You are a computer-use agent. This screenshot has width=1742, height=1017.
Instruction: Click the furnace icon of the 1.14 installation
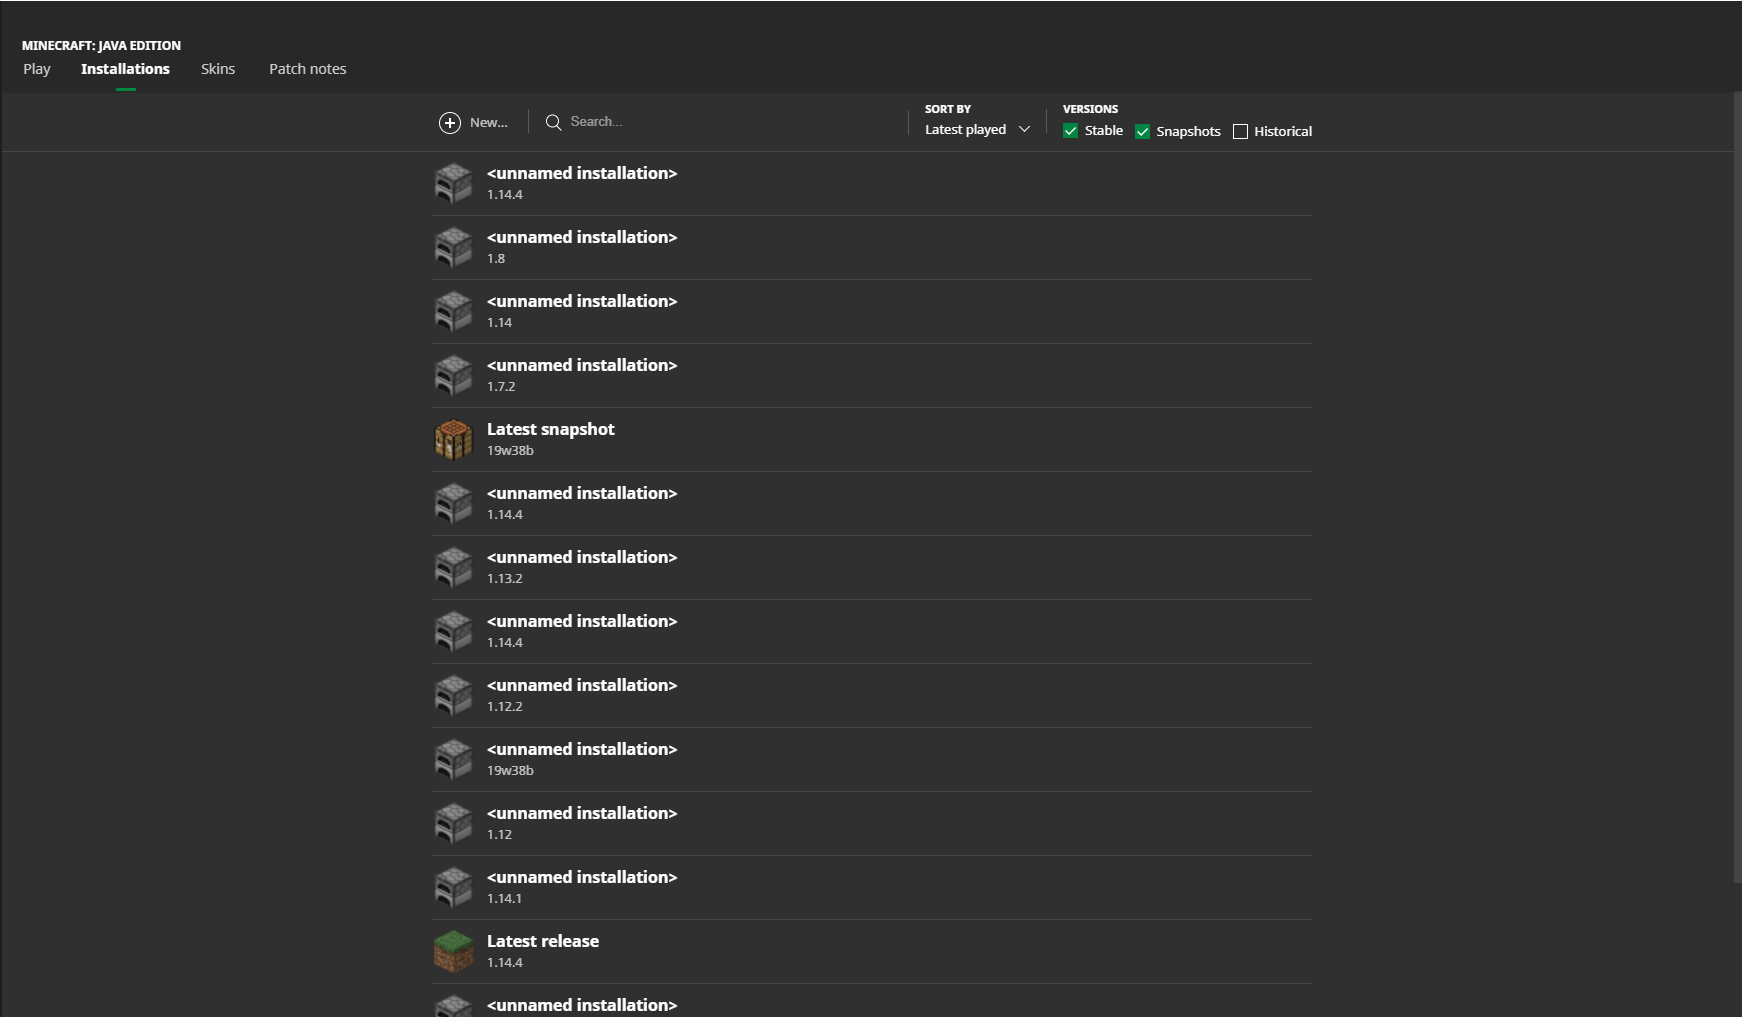(x=453, y=311)
